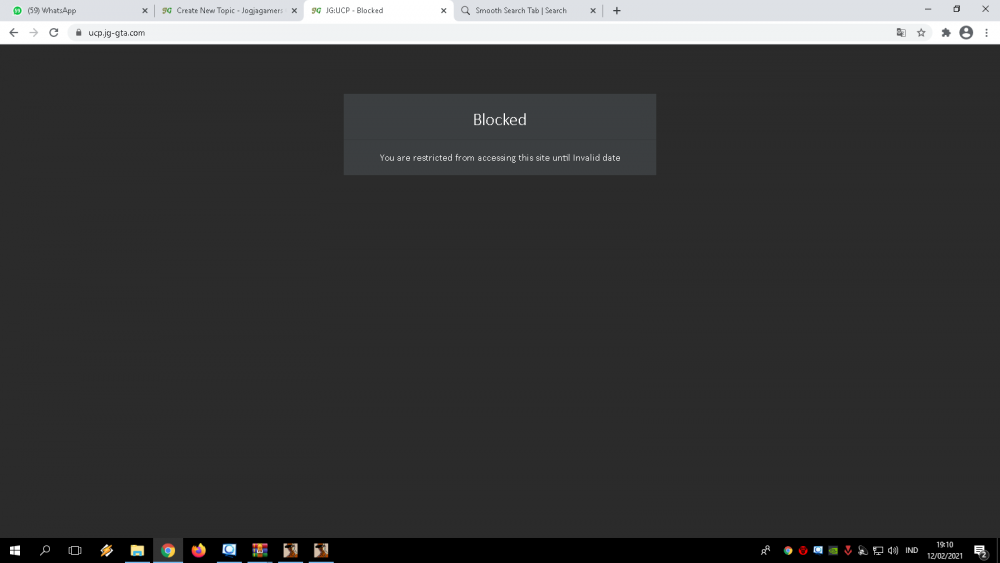The width and height of the screenshot is (1000, 563).
Task: Close the JG:UCP - Blocked tab
Action: [x=443, y=11]
